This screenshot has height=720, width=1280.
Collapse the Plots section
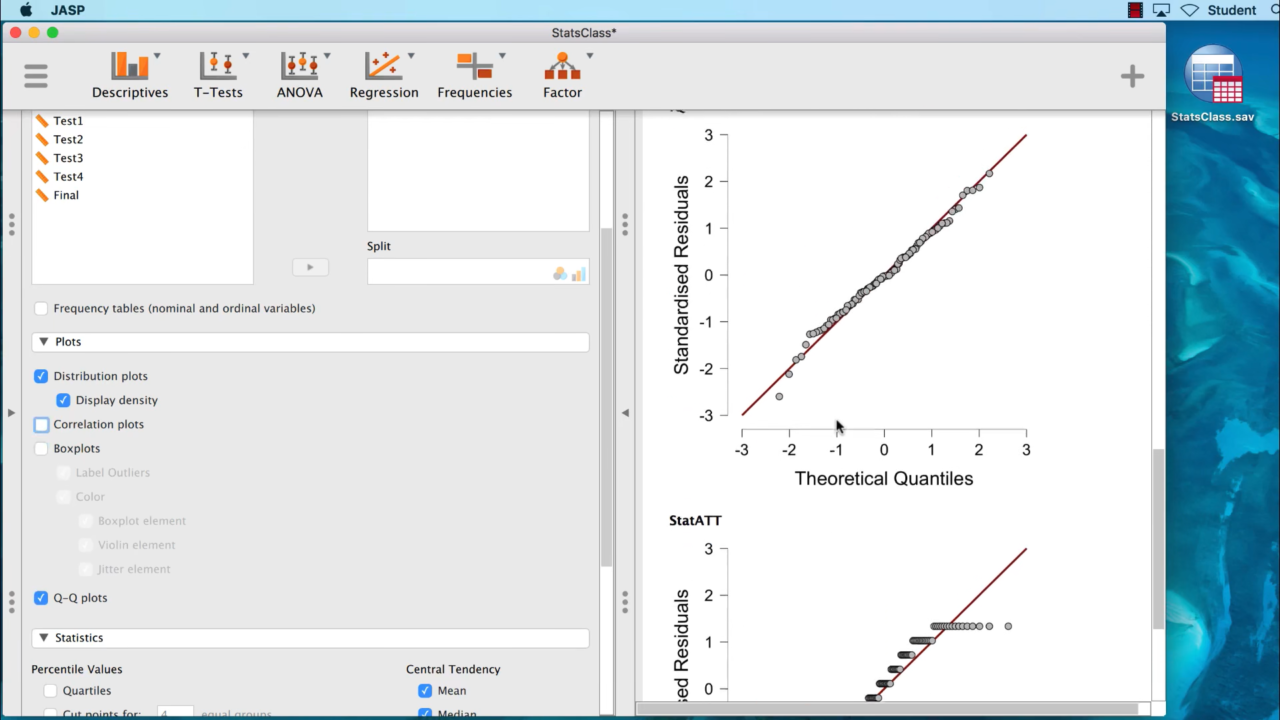point(310,342)
